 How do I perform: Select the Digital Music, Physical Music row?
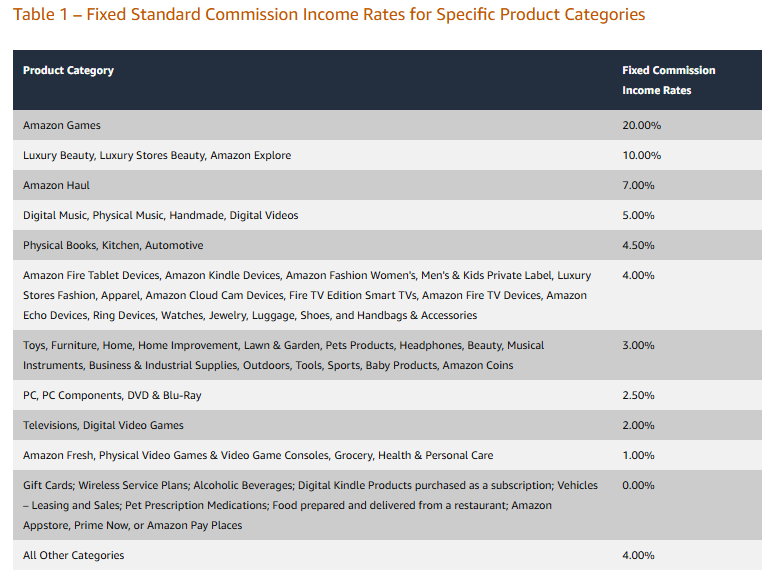coord(387,215)
